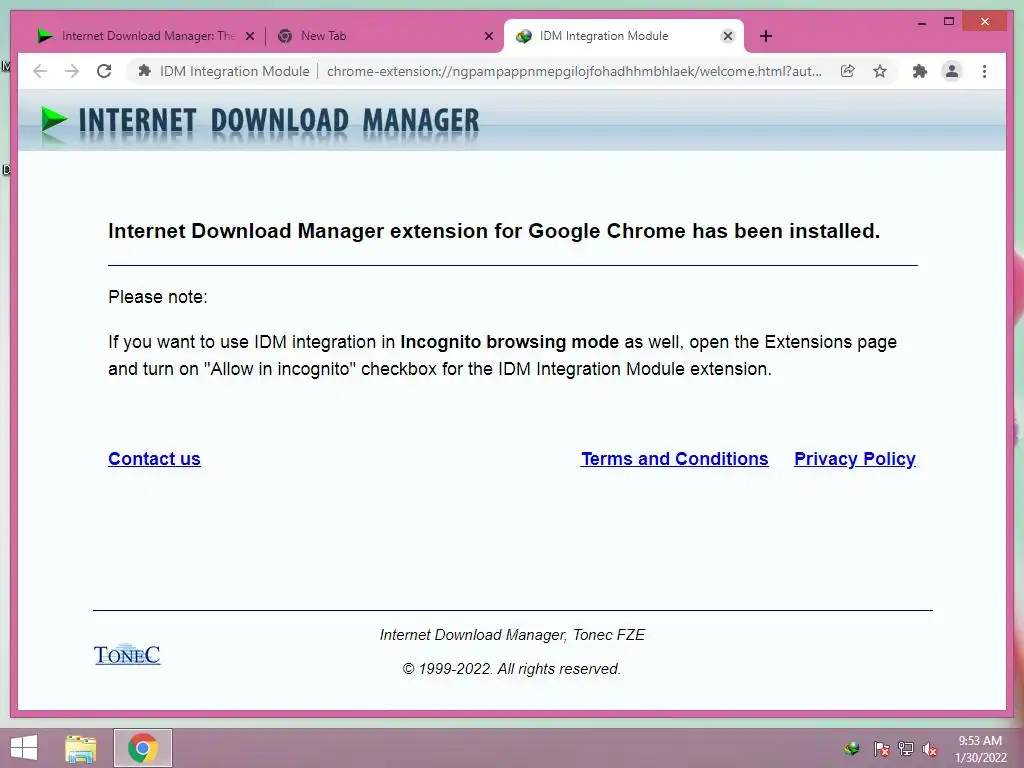The width and height of the screenshot is (1024, 768).
Task: Share this page via address bar icon
Action: [x=848, y=71]
